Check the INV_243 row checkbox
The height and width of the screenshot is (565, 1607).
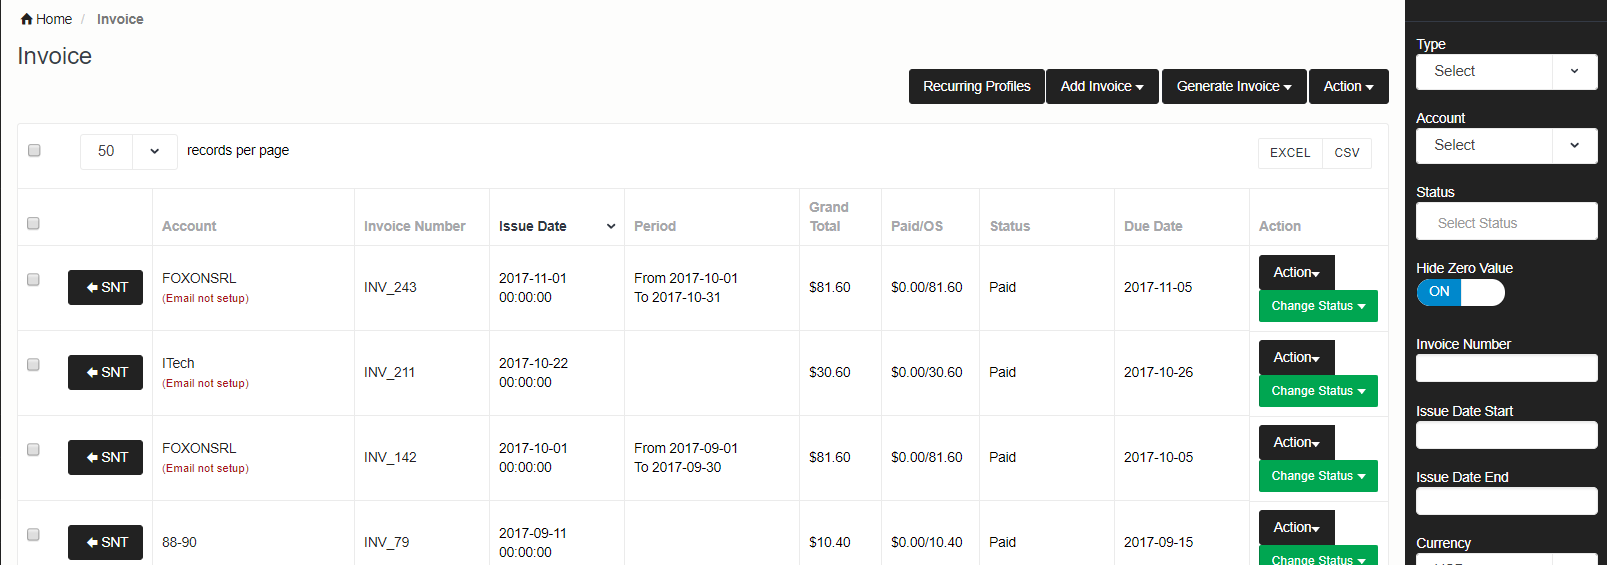pyautogui.click(x=33, y=279)
